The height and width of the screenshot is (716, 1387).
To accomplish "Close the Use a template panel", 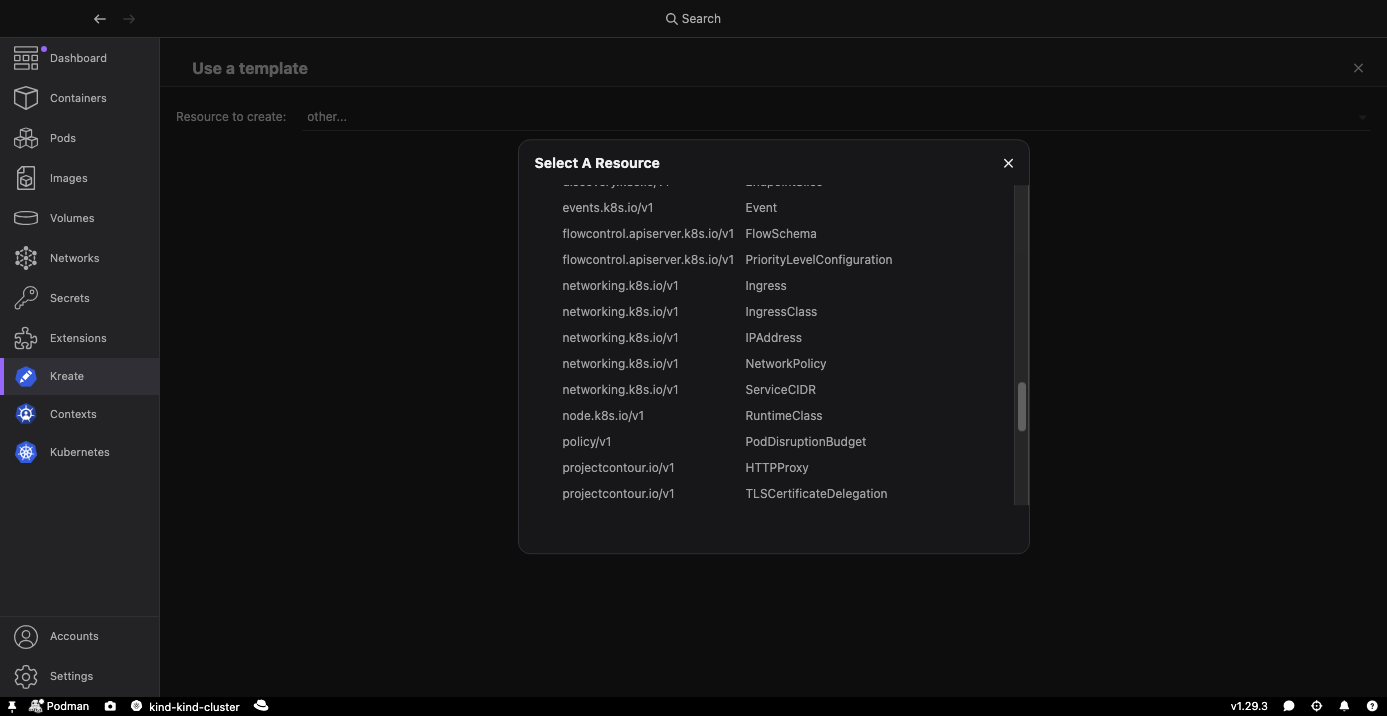I will click(1358, 68).
